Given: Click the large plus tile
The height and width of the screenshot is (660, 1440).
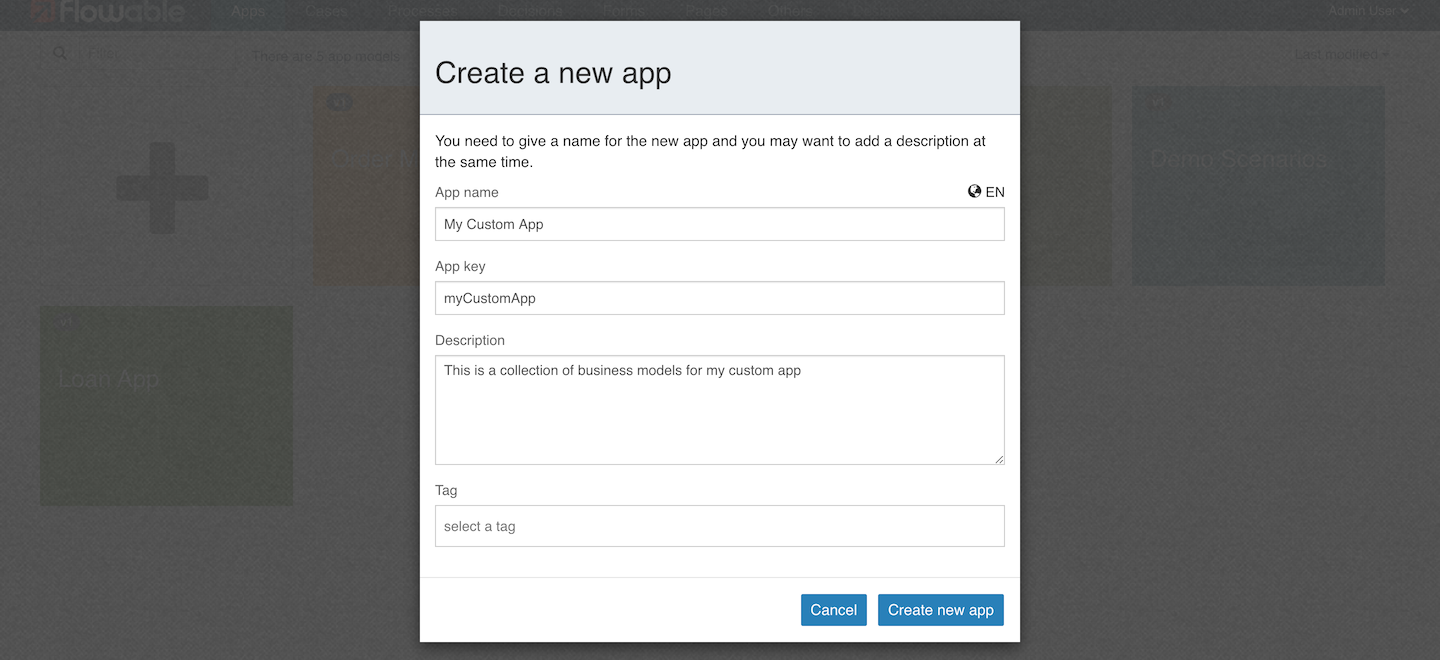Looking at the screenshot, I should click(x=163, y=186).
